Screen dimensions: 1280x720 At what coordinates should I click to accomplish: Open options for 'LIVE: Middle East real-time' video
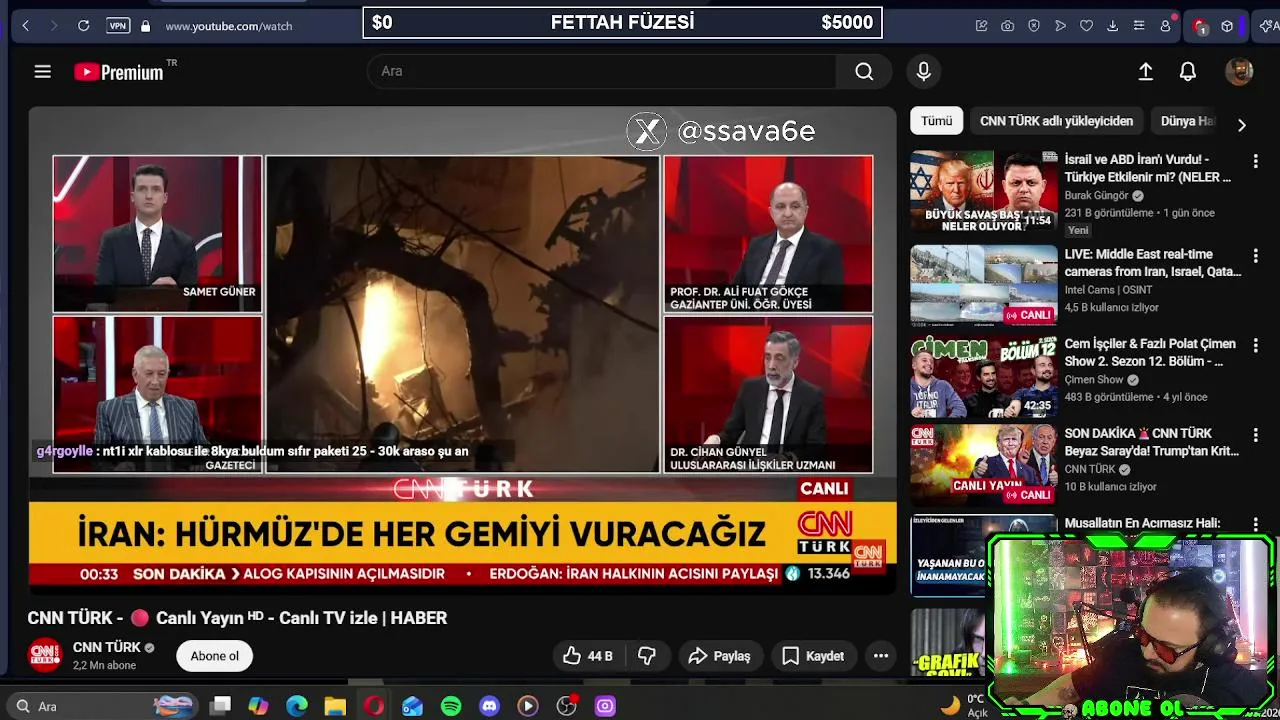(1255, 256)
